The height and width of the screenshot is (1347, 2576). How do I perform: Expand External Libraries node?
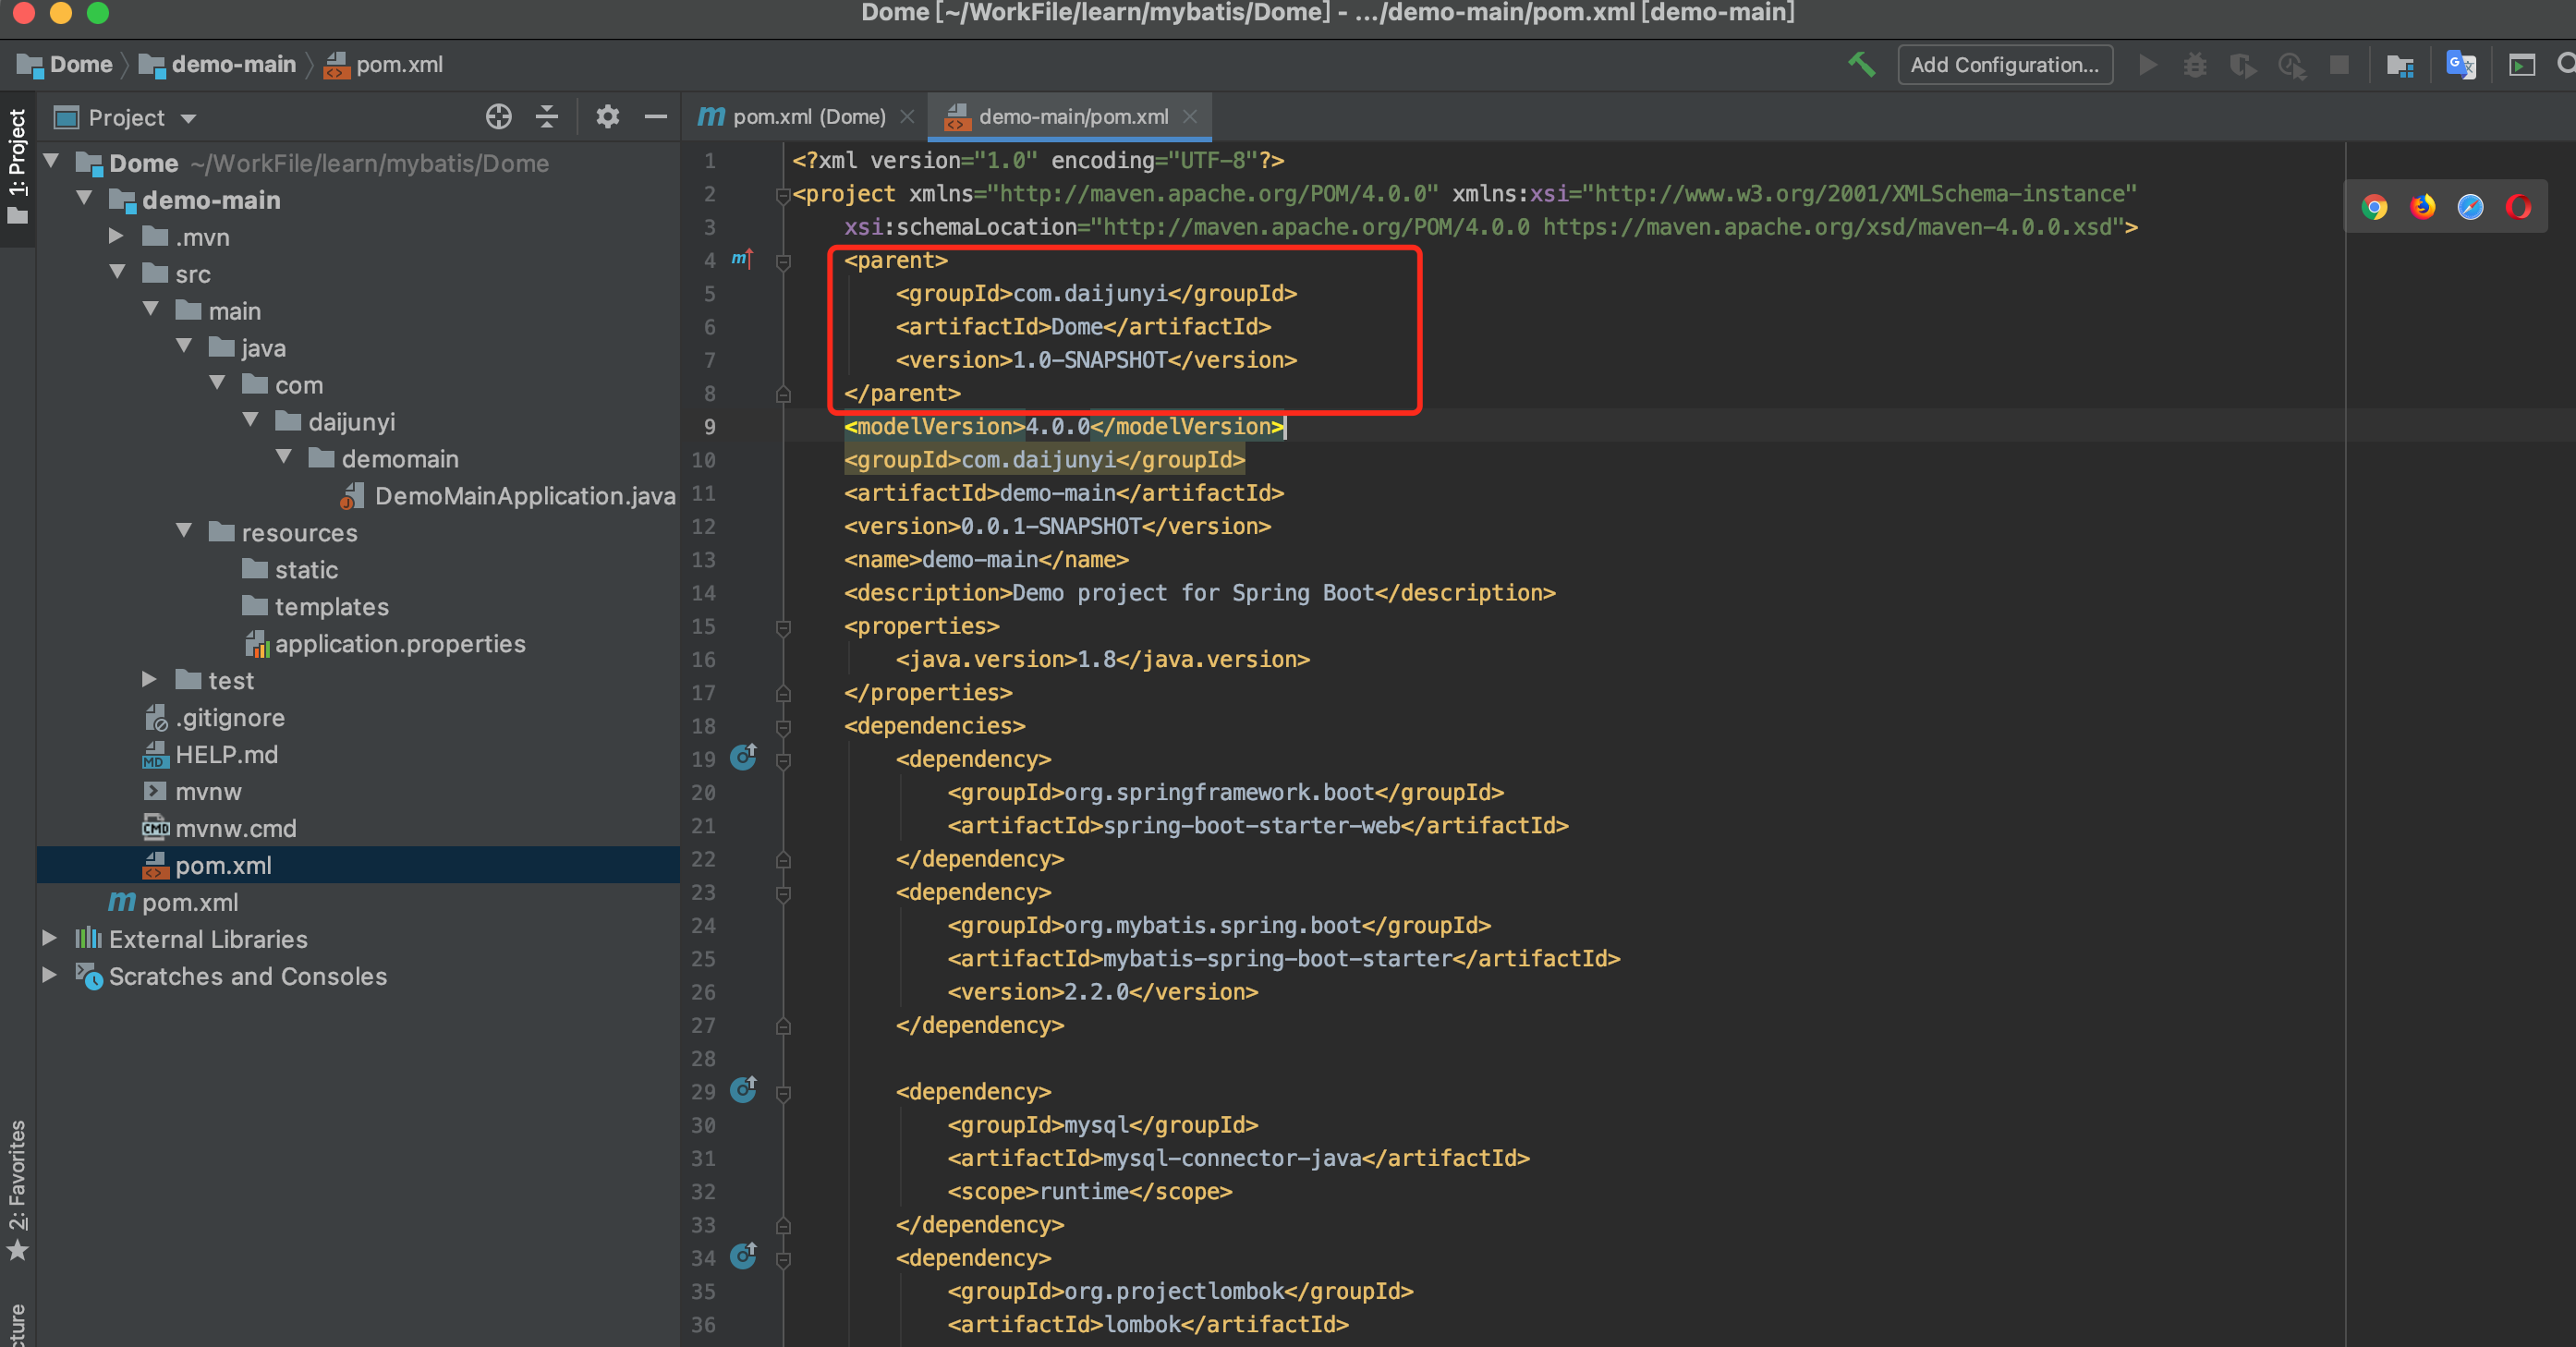pos(49,938)
